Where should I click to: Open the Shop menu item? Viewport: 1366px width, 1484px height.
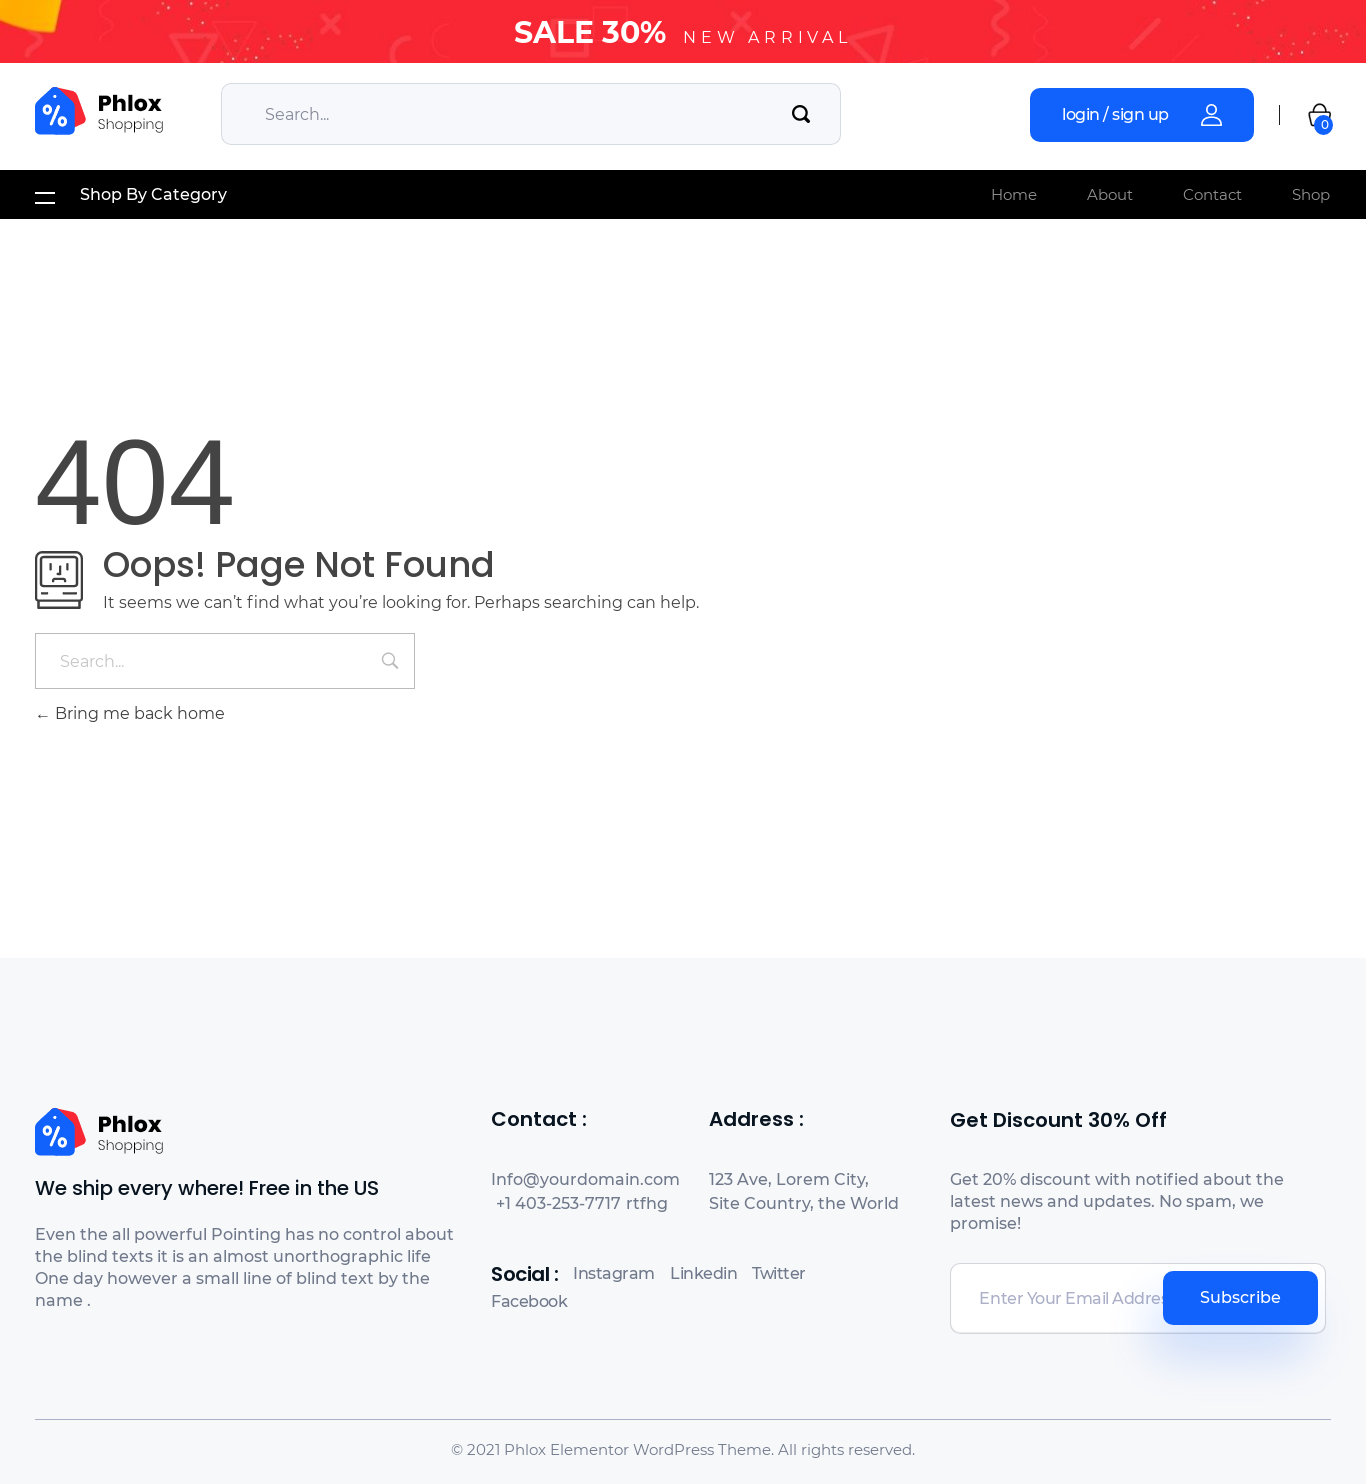click(x=1310, y=195)
